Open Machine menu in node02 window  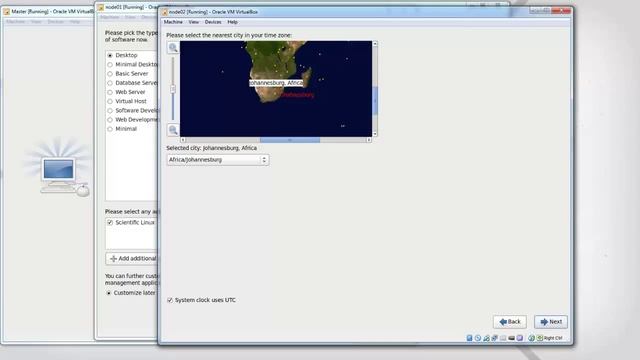click(x=173, y=22)
